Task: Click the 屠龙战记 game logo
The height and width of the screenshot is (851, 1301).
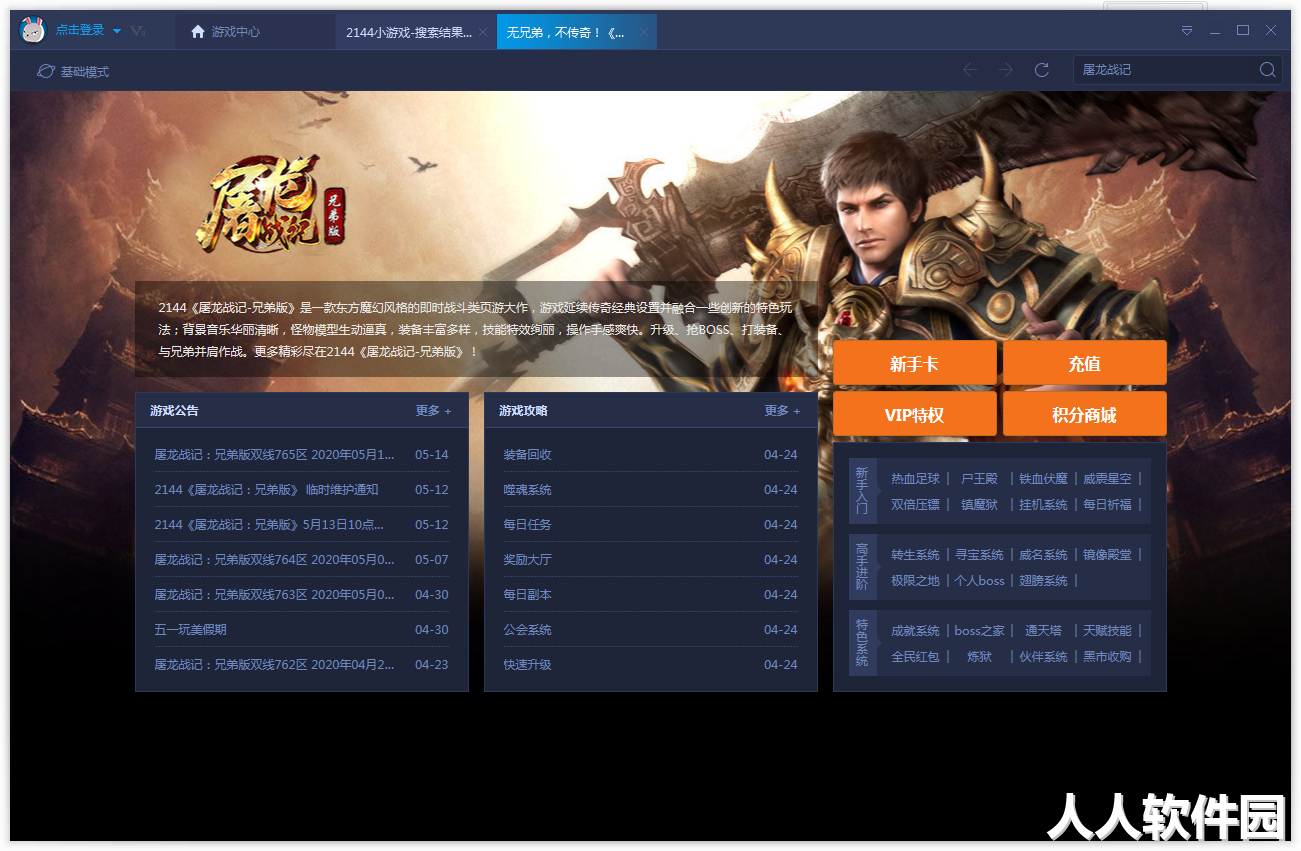Action: click(273, 203)
